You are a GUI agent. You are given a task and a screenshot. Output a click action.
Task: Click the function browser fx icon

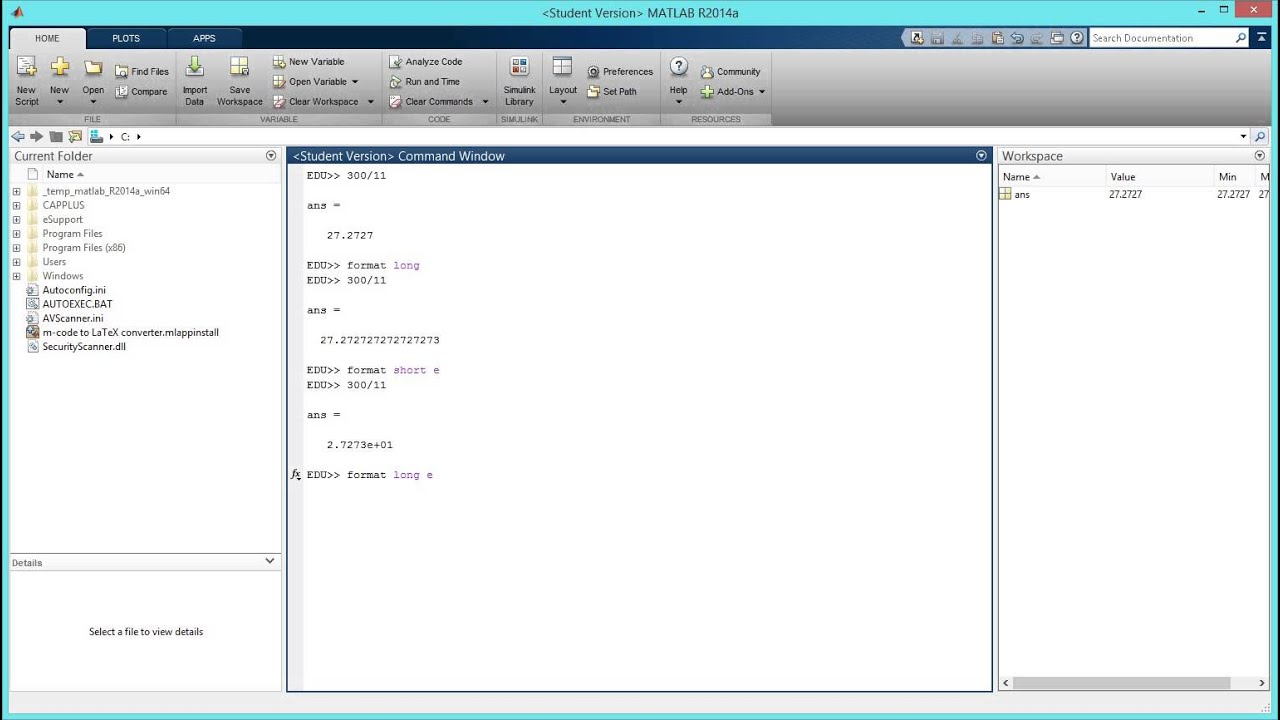coord(296,475)
